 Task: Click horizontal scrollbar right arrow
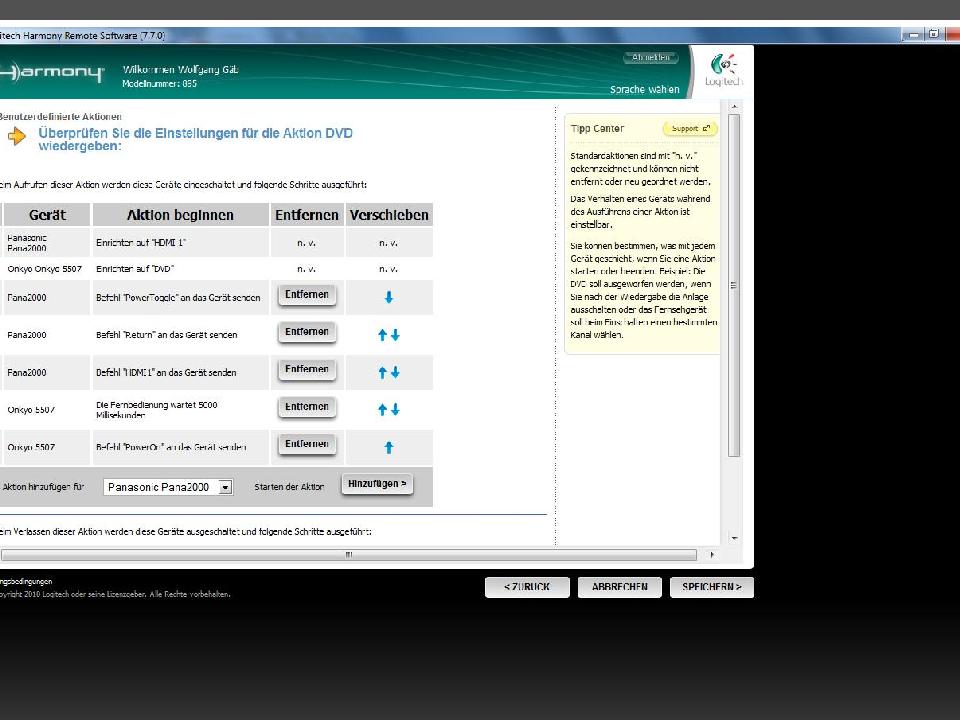coord(712,555)
